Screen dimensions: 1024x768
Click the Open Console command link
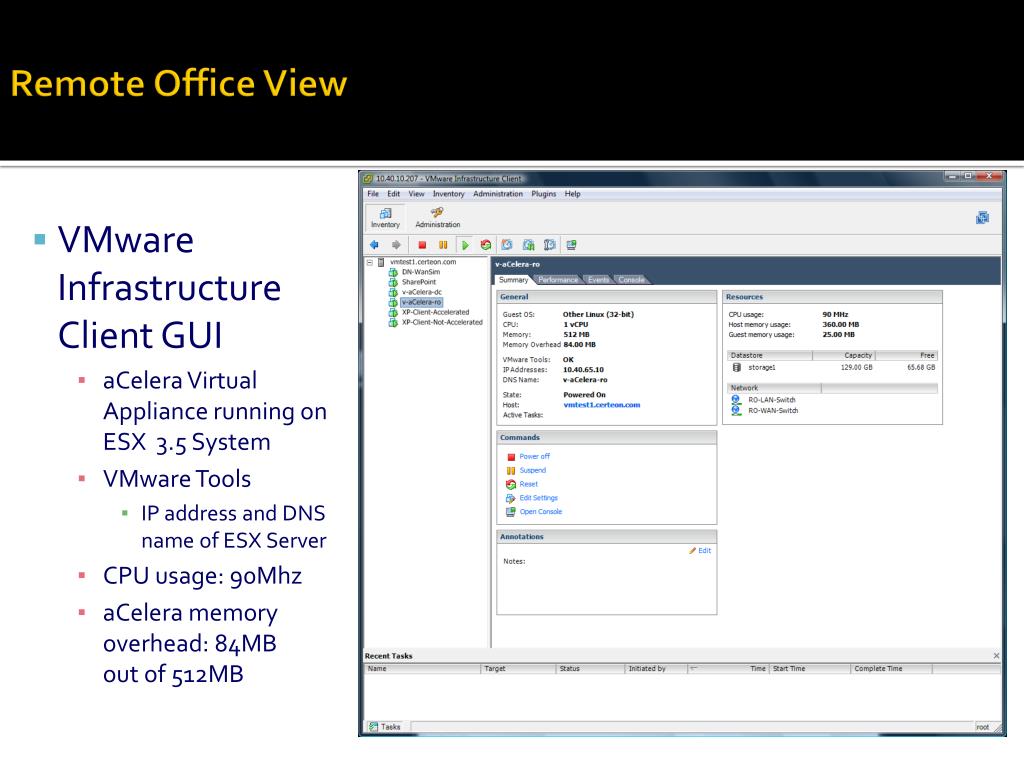coord(541,511)
